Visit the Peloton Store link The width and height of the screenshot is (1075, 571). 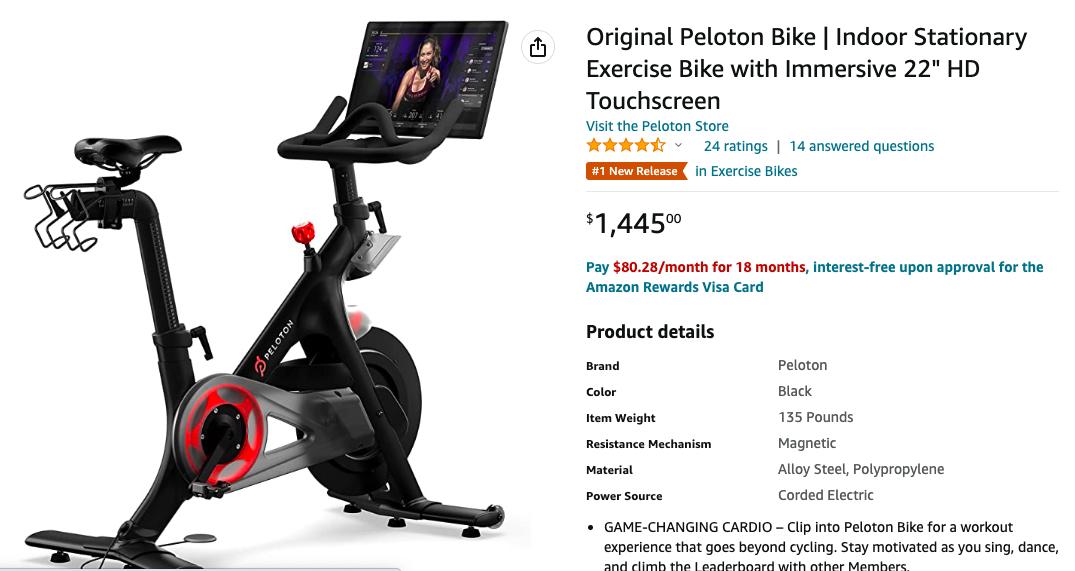tap(657, 126)
